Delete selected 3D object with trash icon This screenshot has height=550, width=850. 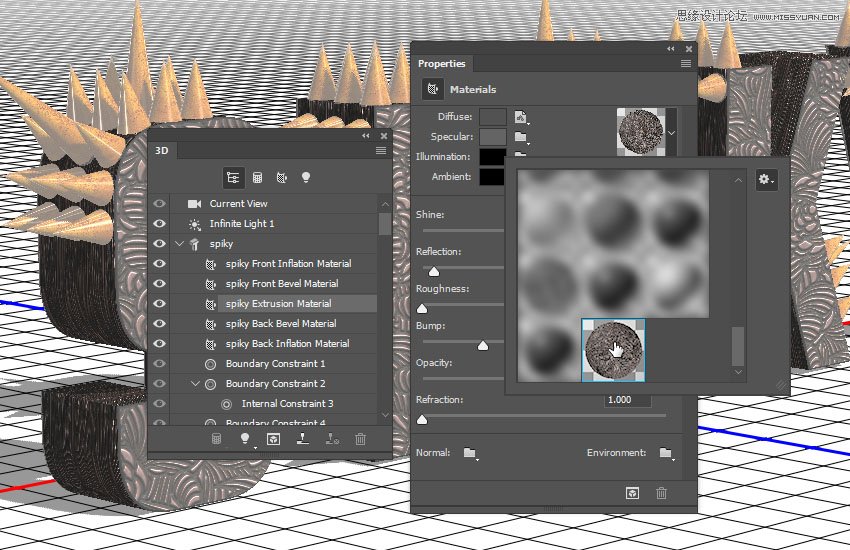pyautogui.click(x=361, y=439)
